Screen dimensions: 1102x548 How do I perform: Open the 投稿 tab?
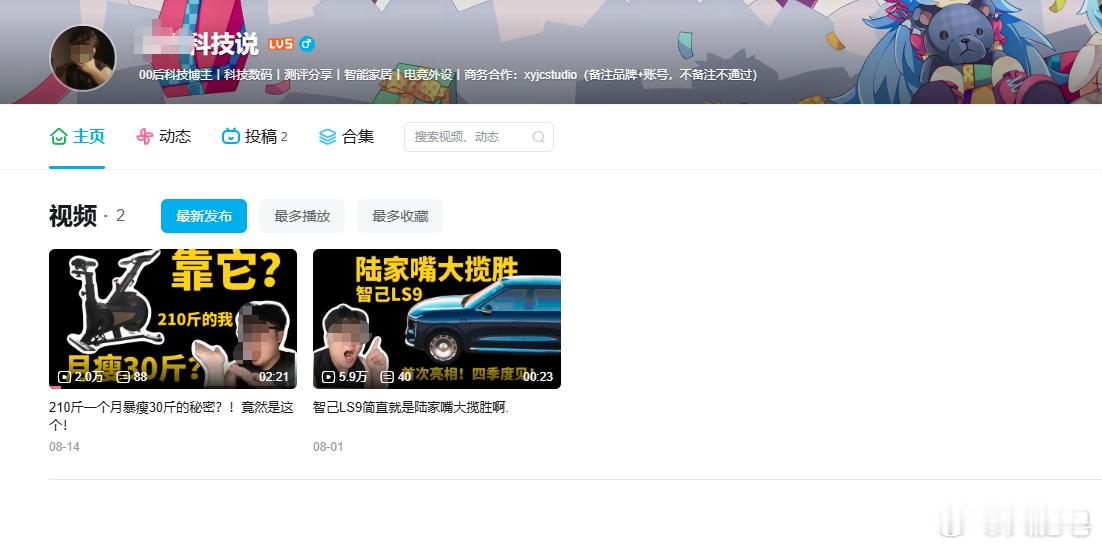(x=254, y=136)
